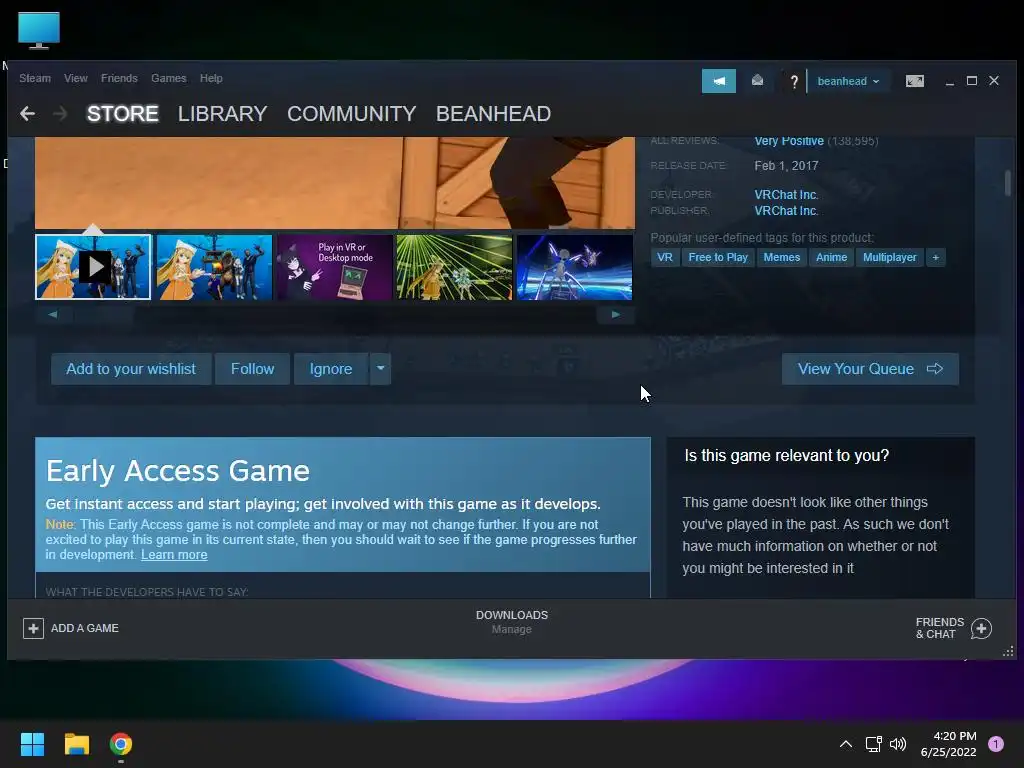Open the Steam menu
Screen dimensions: 1024x768
[x=35, y=78]
